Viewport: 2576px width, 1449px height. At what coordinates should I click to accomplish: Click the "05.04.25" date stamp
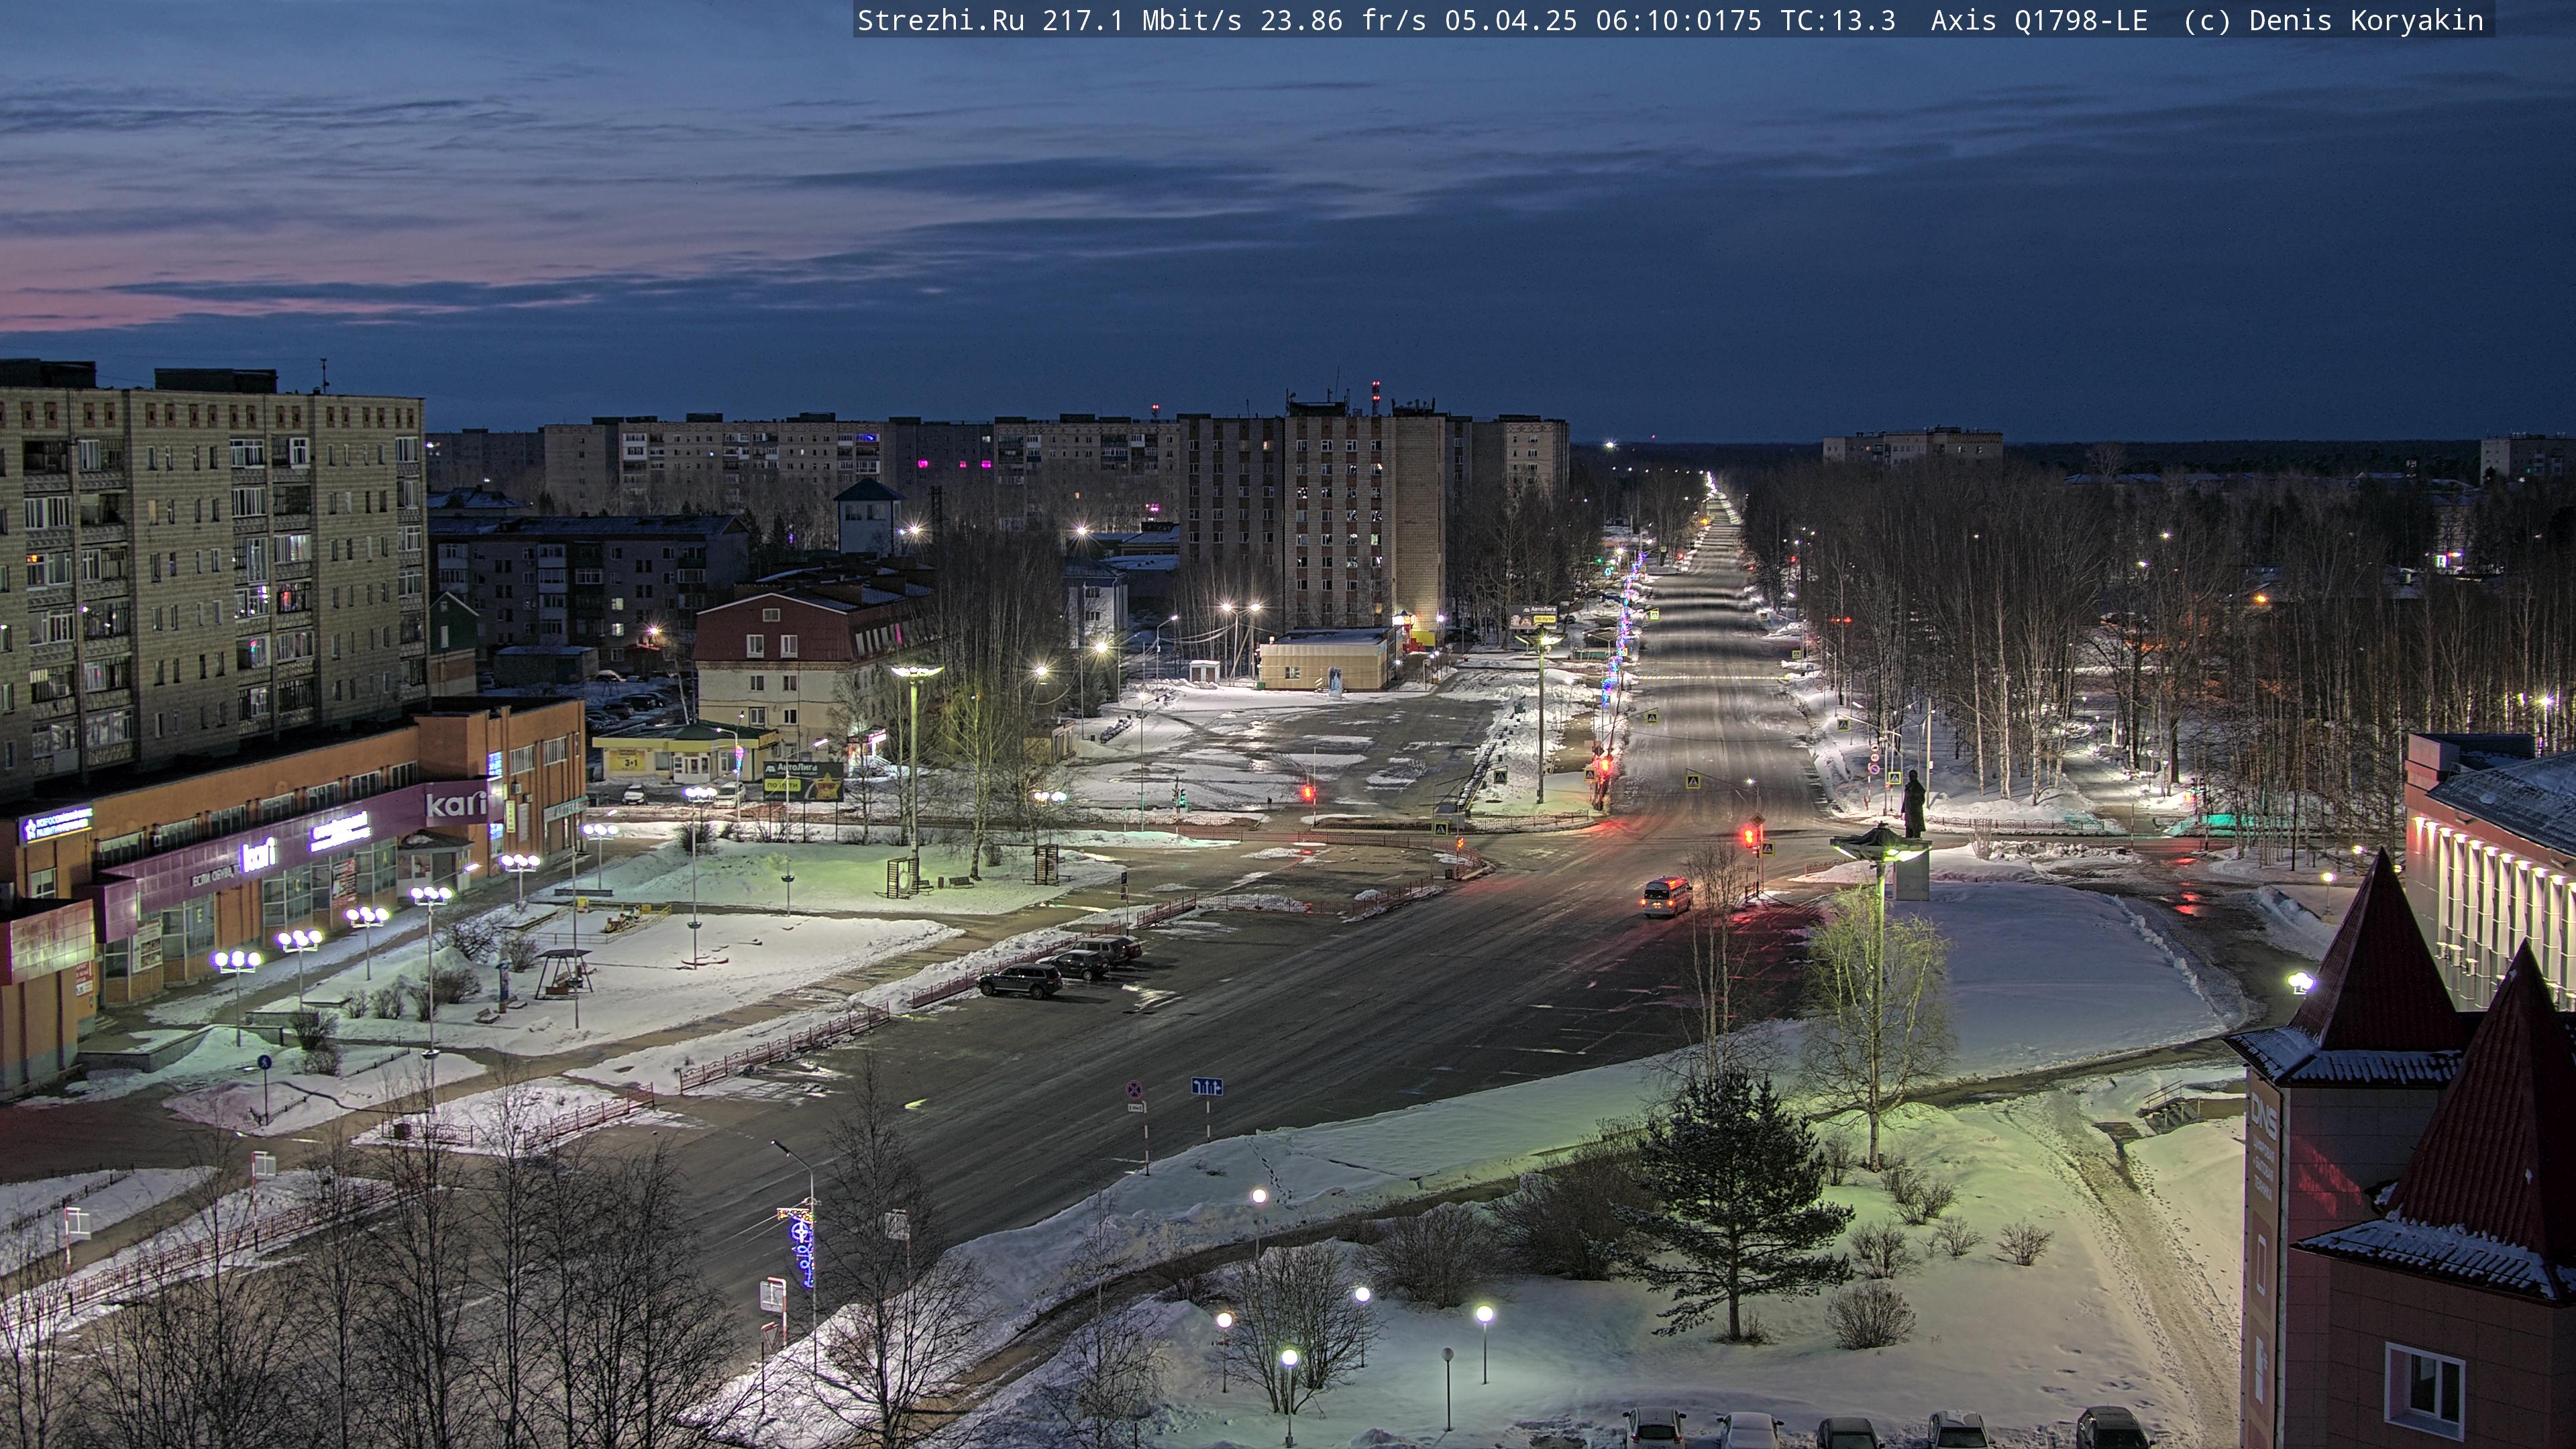pyautogui.click(x=1511, y=20)
